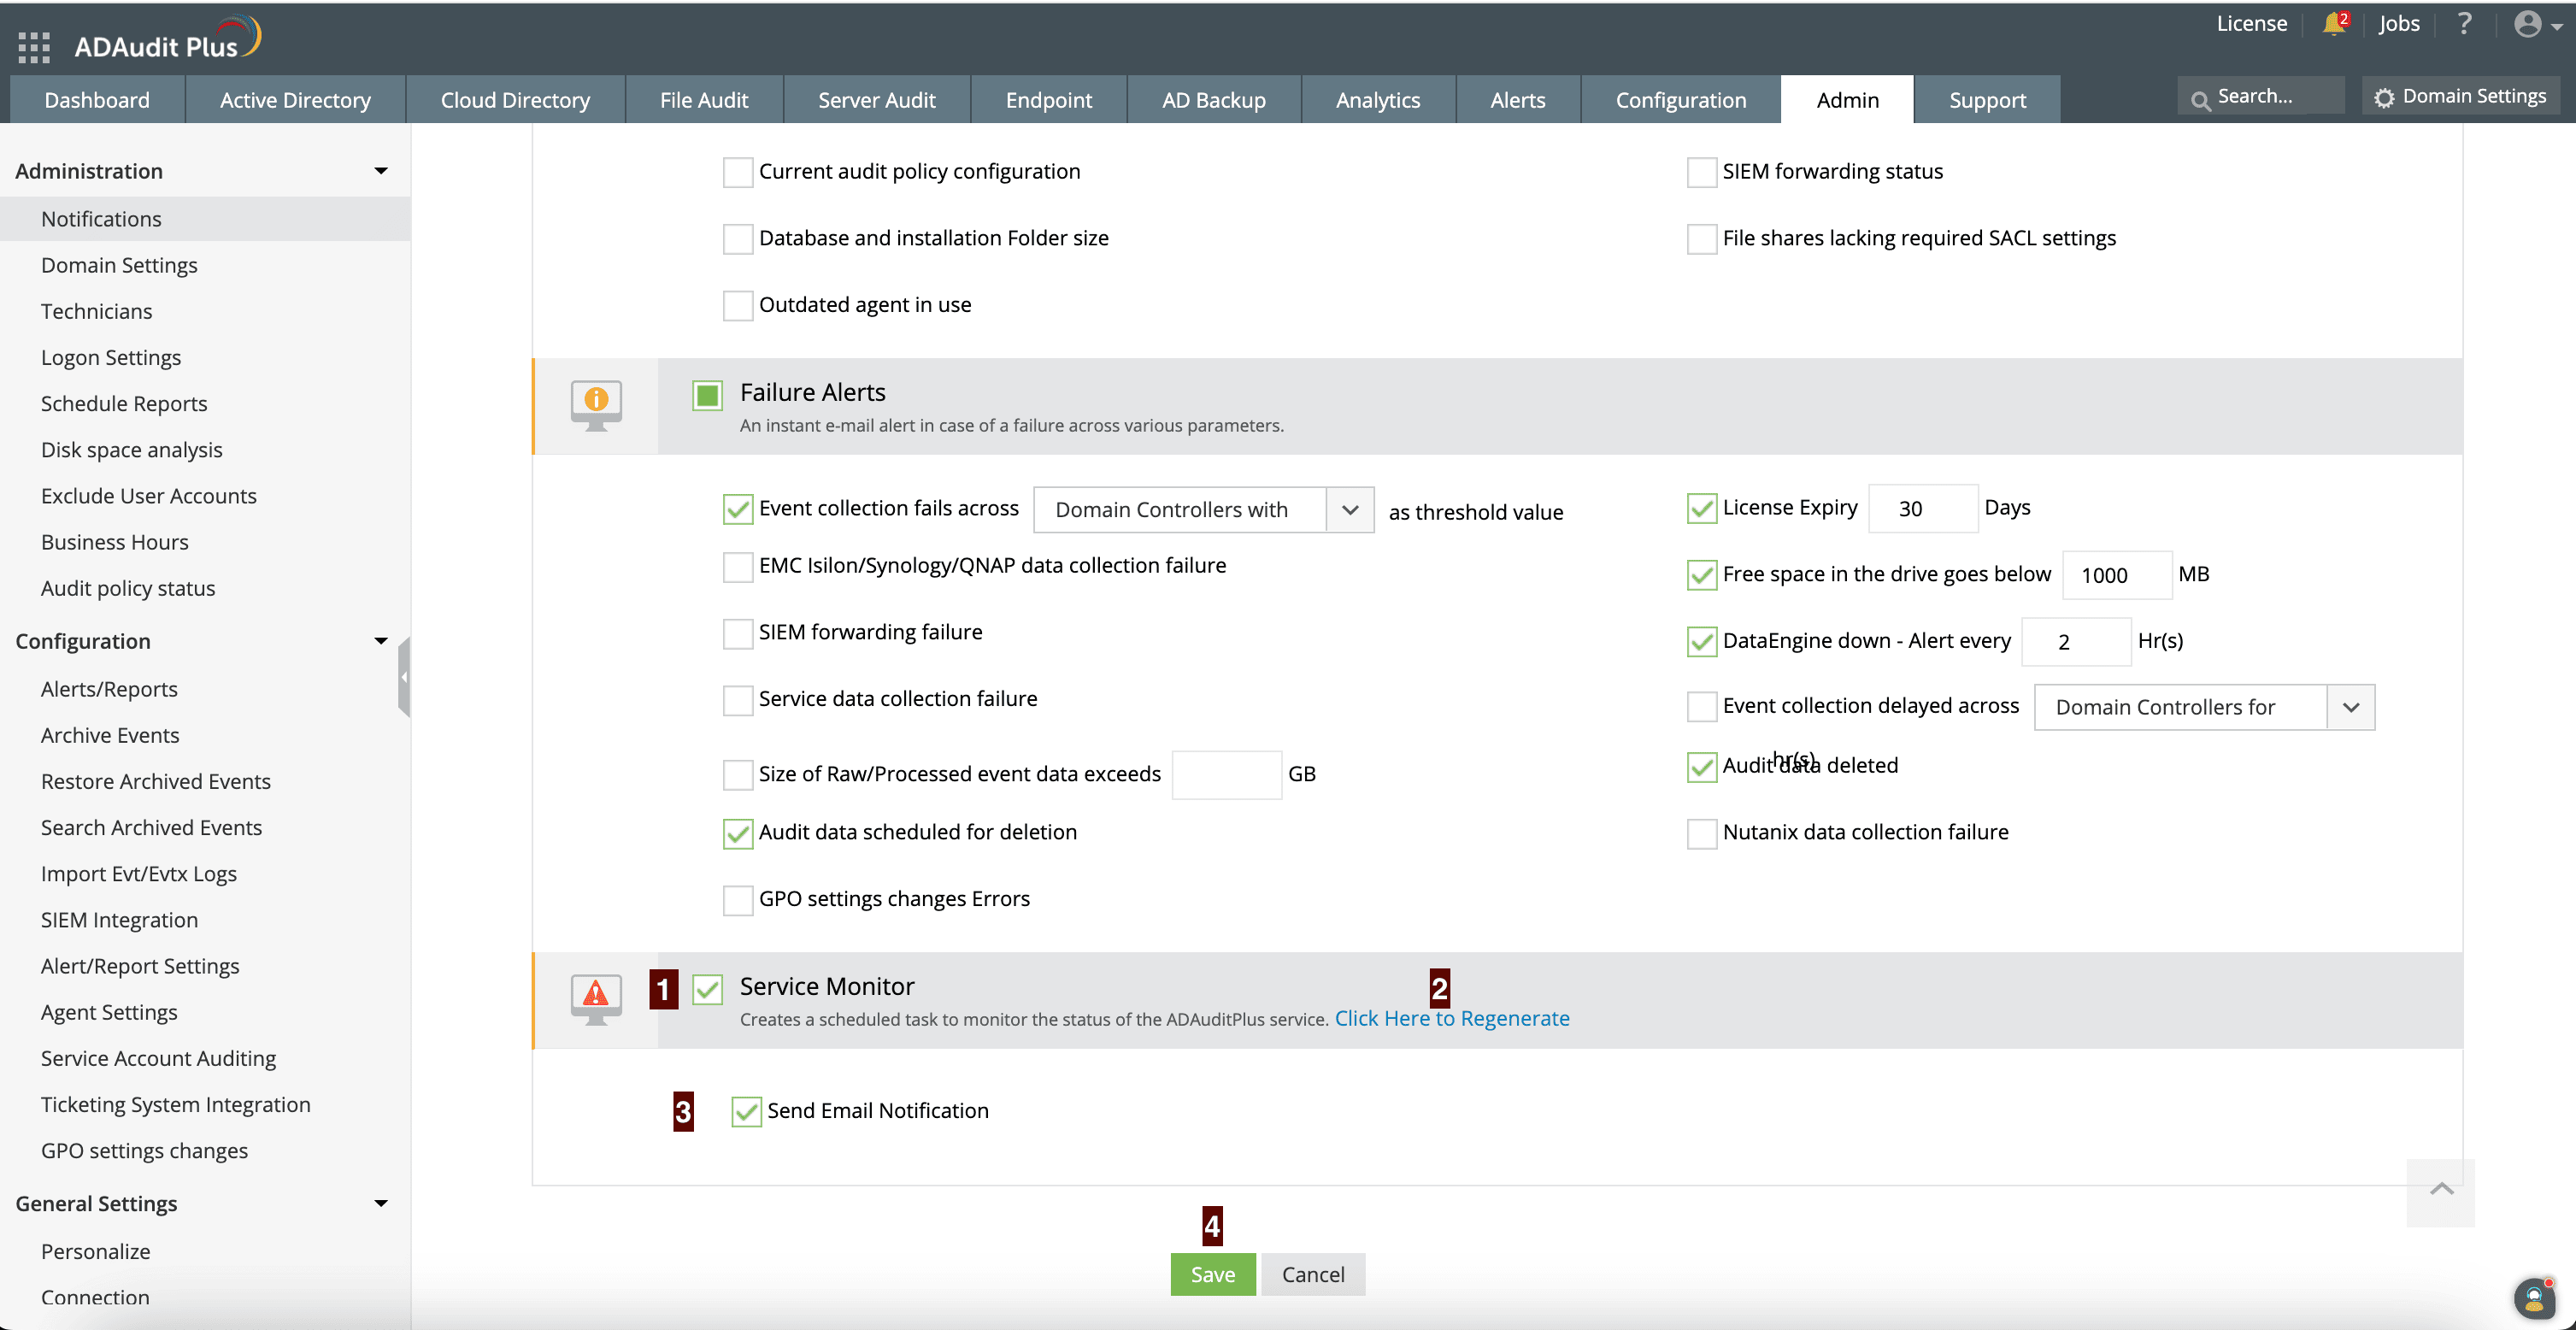Viewport: 2576px width, 1330px height.
Task: Check GPO settings changes Errors
Action: click(x=738, y=900)
